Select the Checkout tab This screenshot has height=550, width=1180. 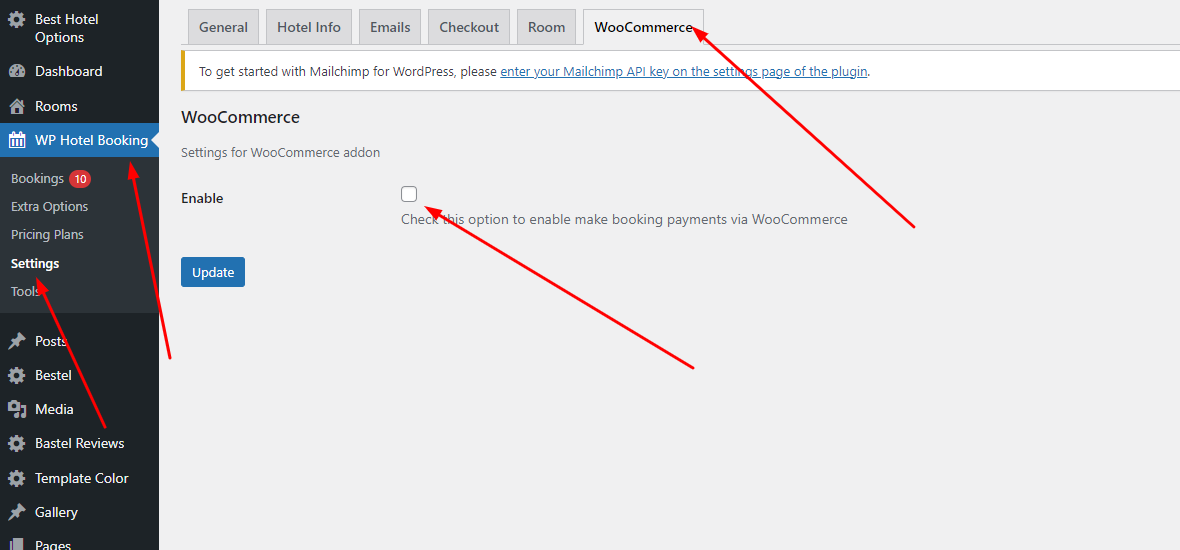pos(469,27)
